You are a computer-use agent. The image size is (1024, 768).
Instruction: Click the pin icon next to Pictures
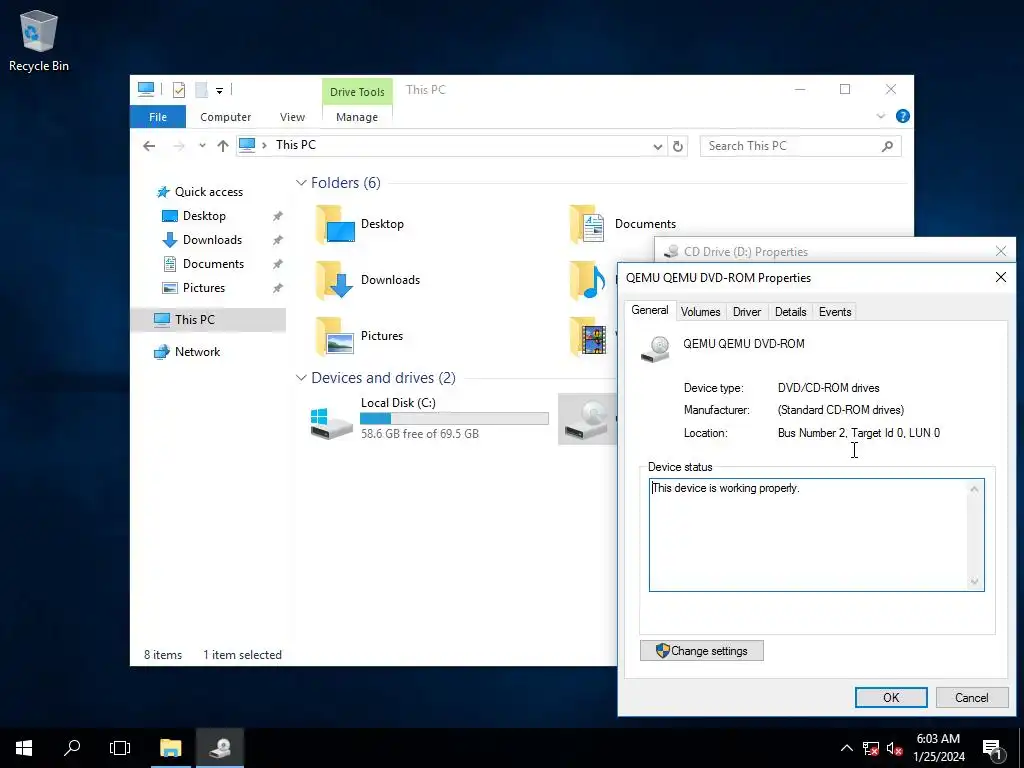coord(278,288)
